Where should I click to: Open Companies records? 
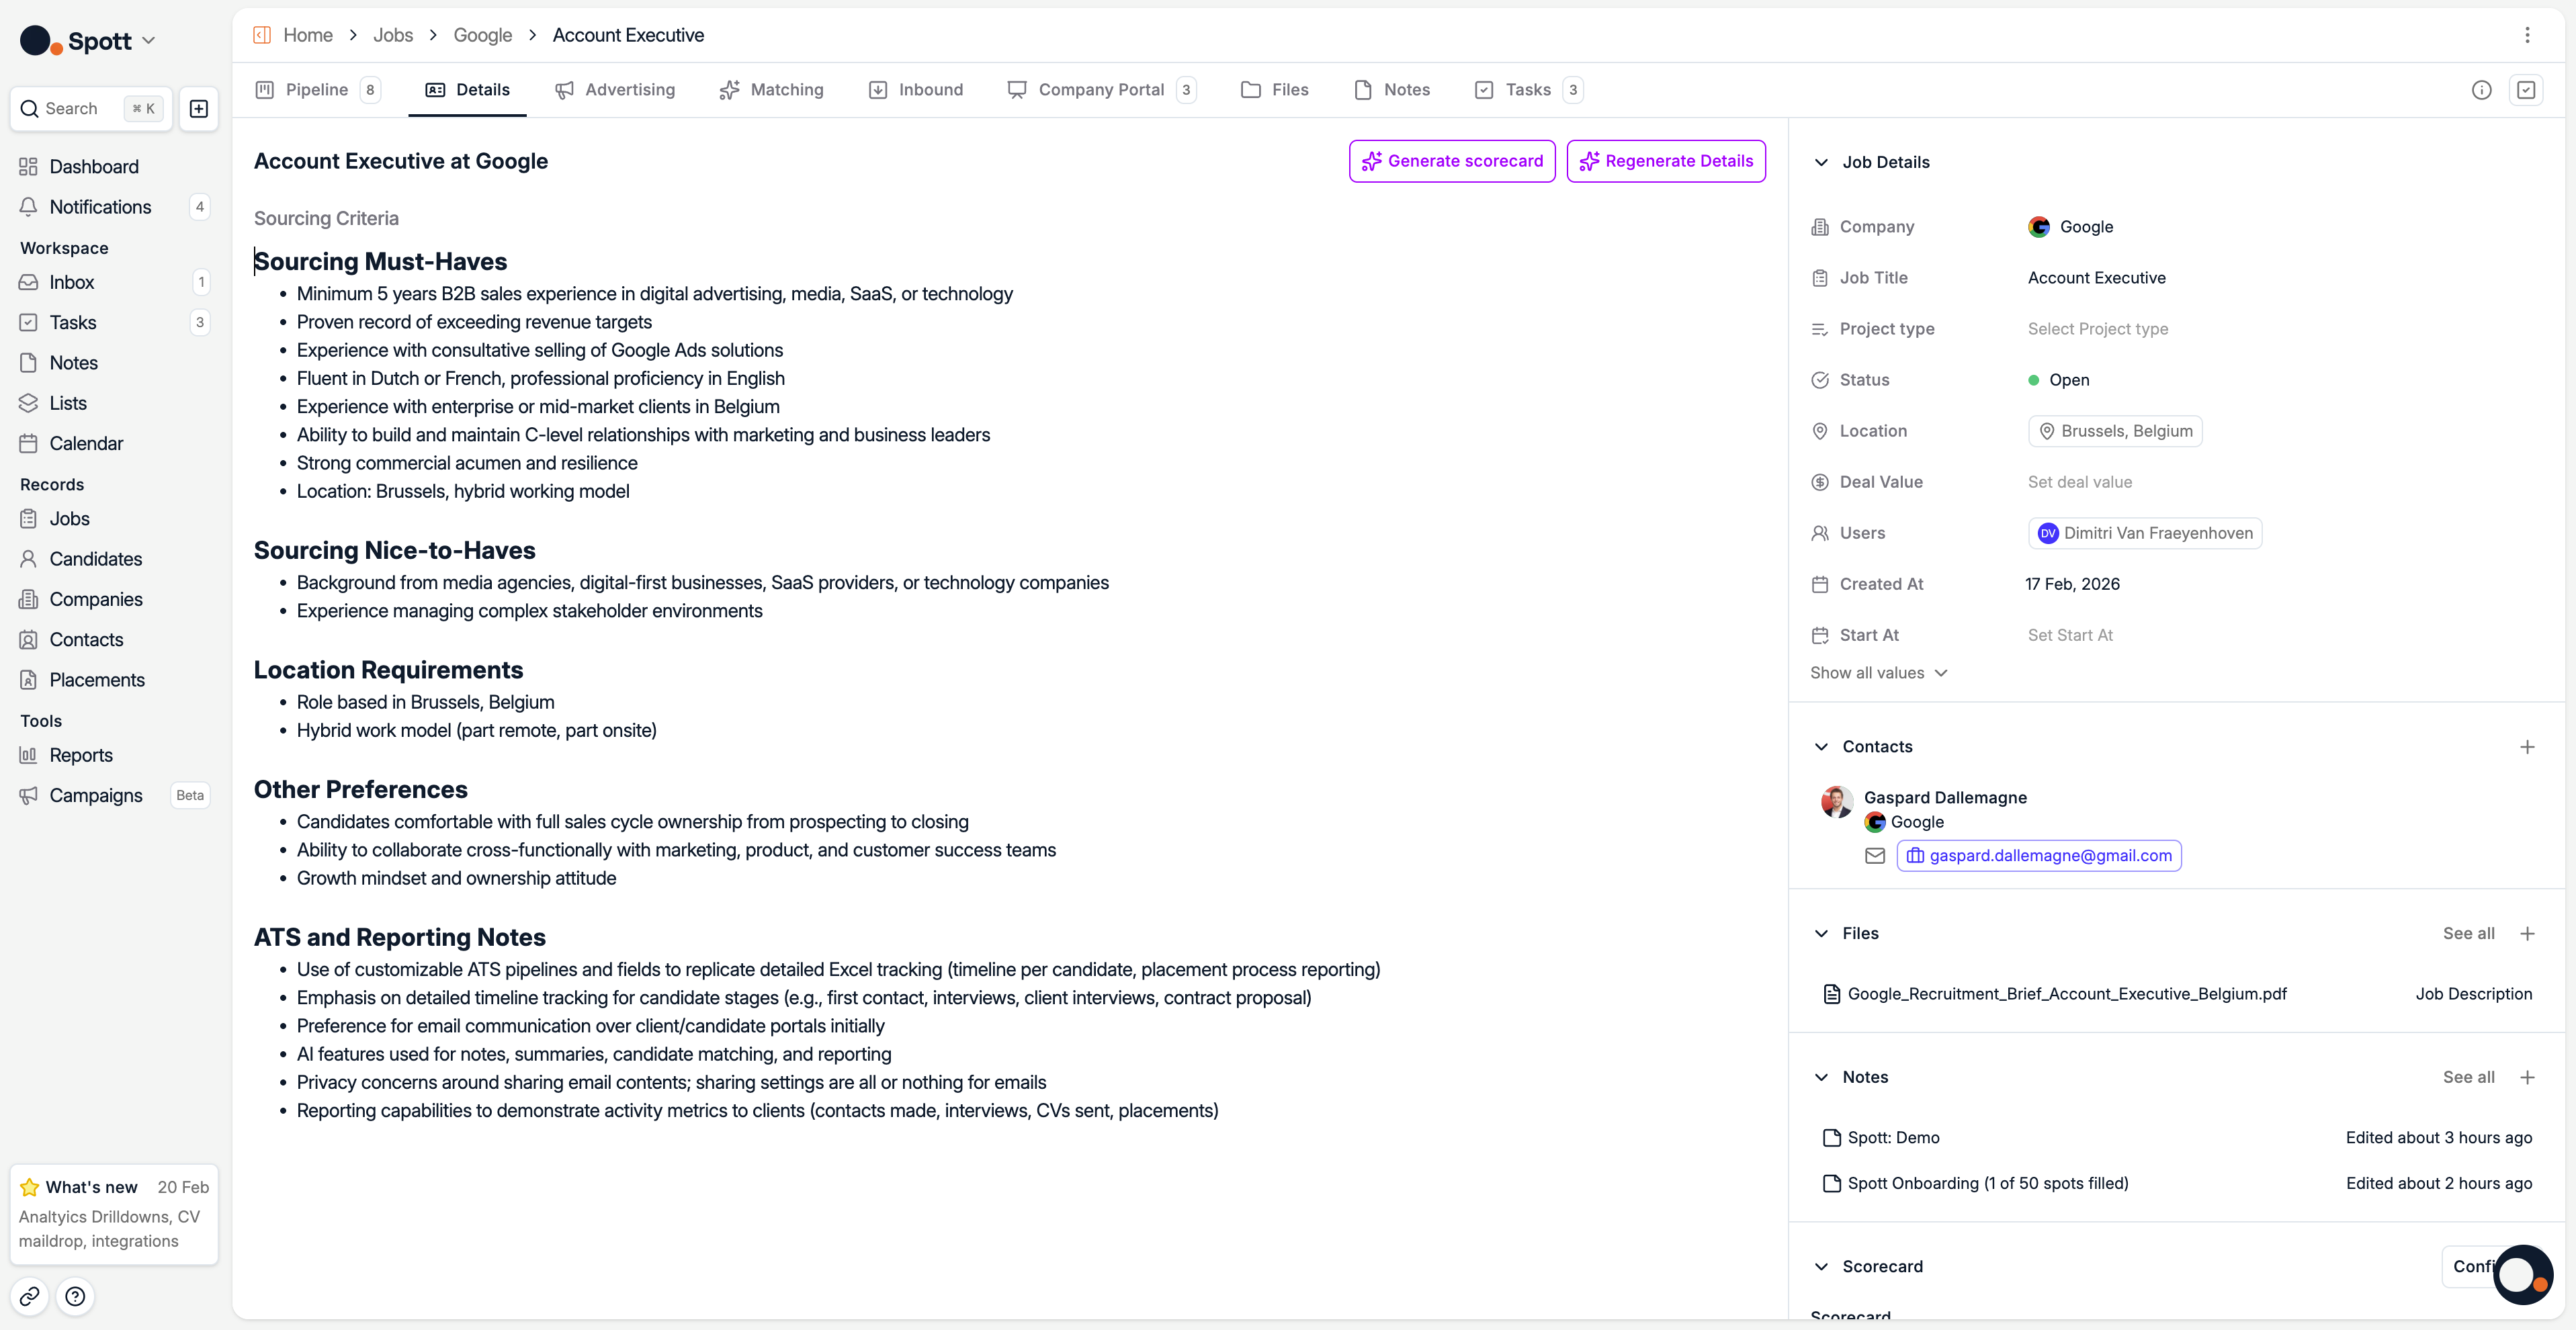coord(96,599)
